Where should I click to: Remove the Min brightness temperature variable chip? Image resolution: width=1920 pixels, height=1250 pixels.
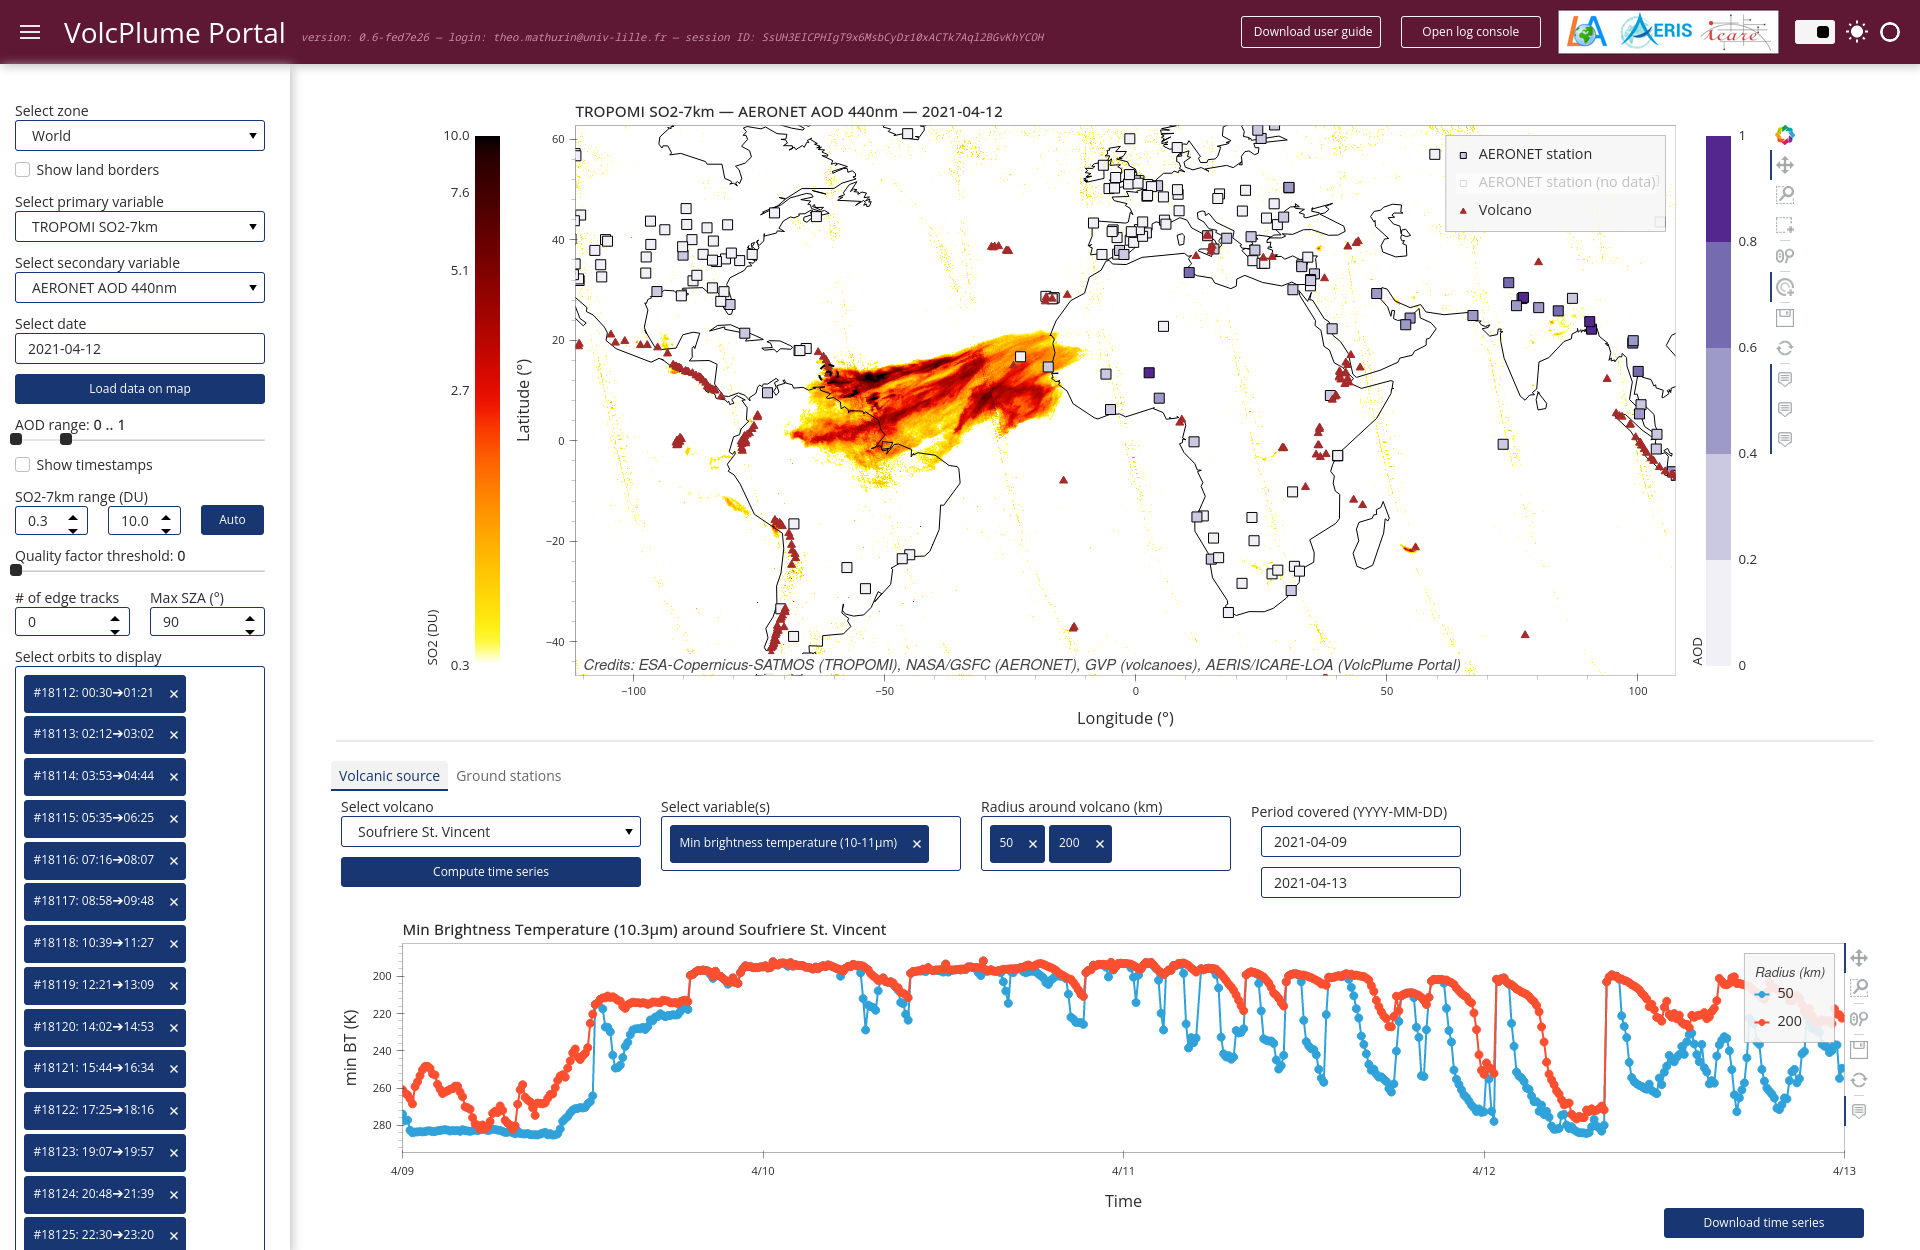[x=917, y=844]
